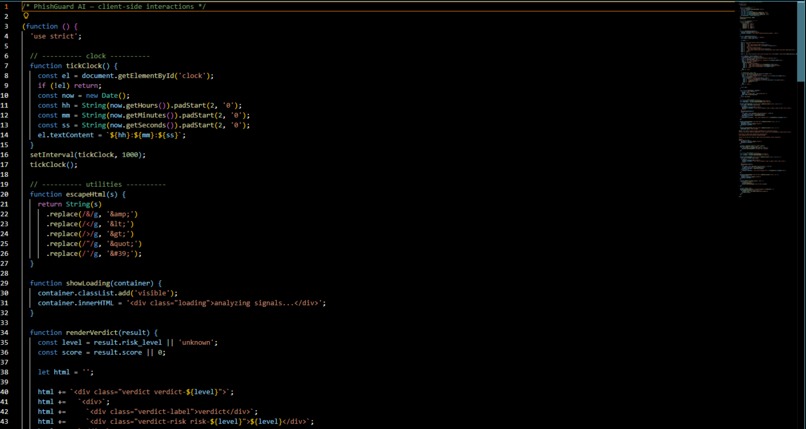Click the PhishGuard AI header comment
This screenshot has height=429, width=806.
114,7
